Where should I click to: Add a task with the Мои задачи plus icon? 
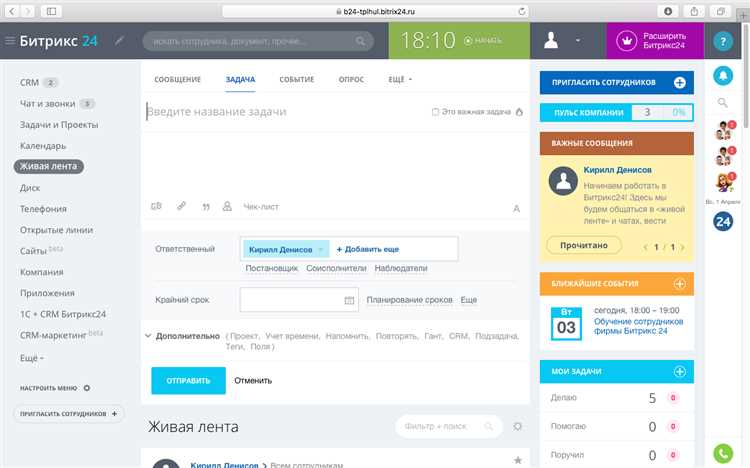[x=679, y=371]
